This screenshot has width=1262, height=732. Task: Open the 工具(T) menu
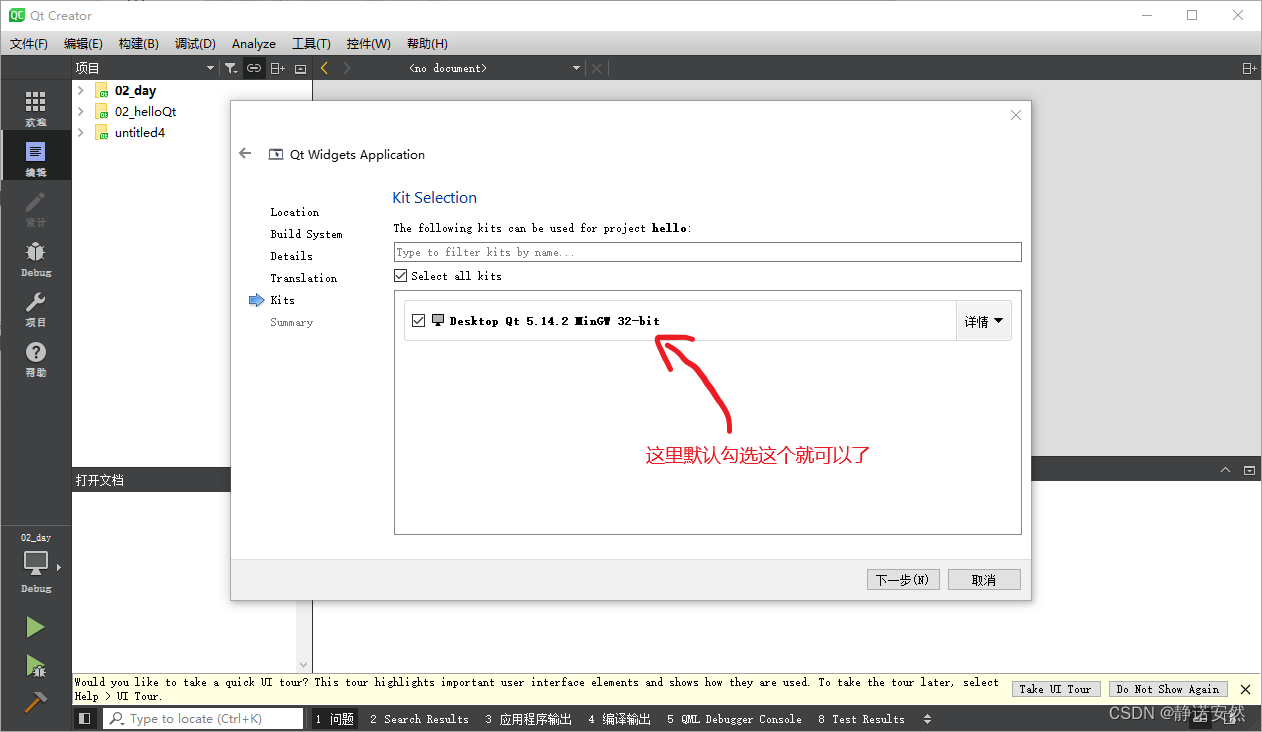(x=311, y=44)
